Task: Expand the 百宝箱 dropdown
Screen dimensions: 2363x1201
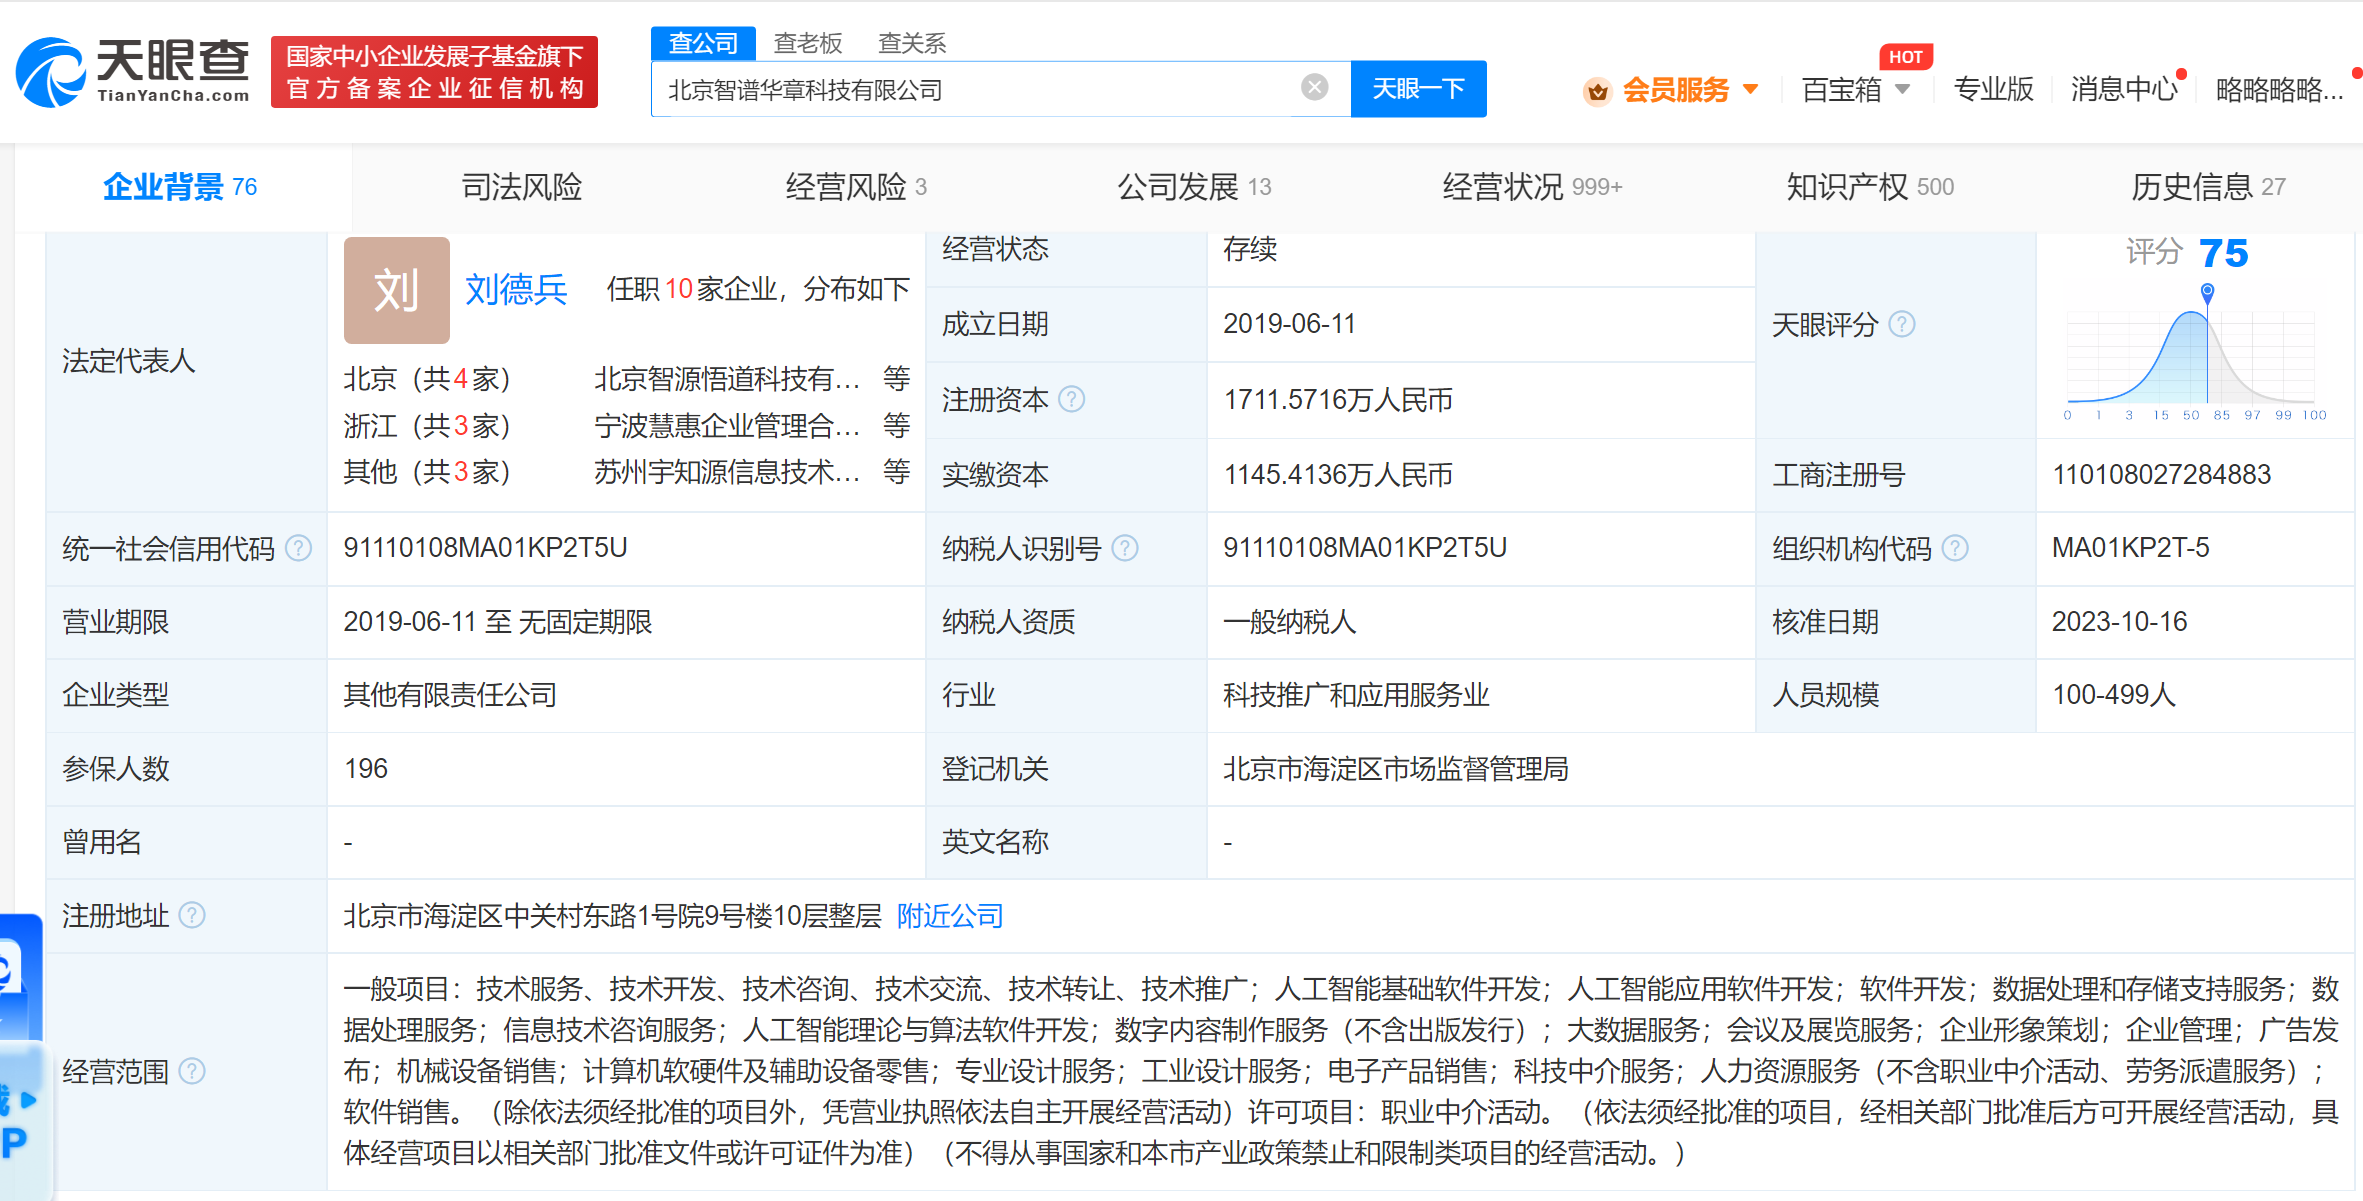Action: click(x=1903, y=89)
